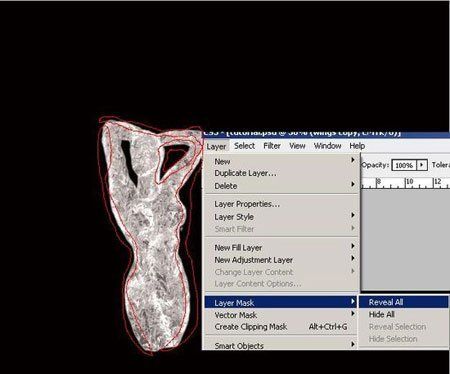This screenshot has width=450, height=374.
Task: Open the Filter menu
Action: tap(272, 146)
